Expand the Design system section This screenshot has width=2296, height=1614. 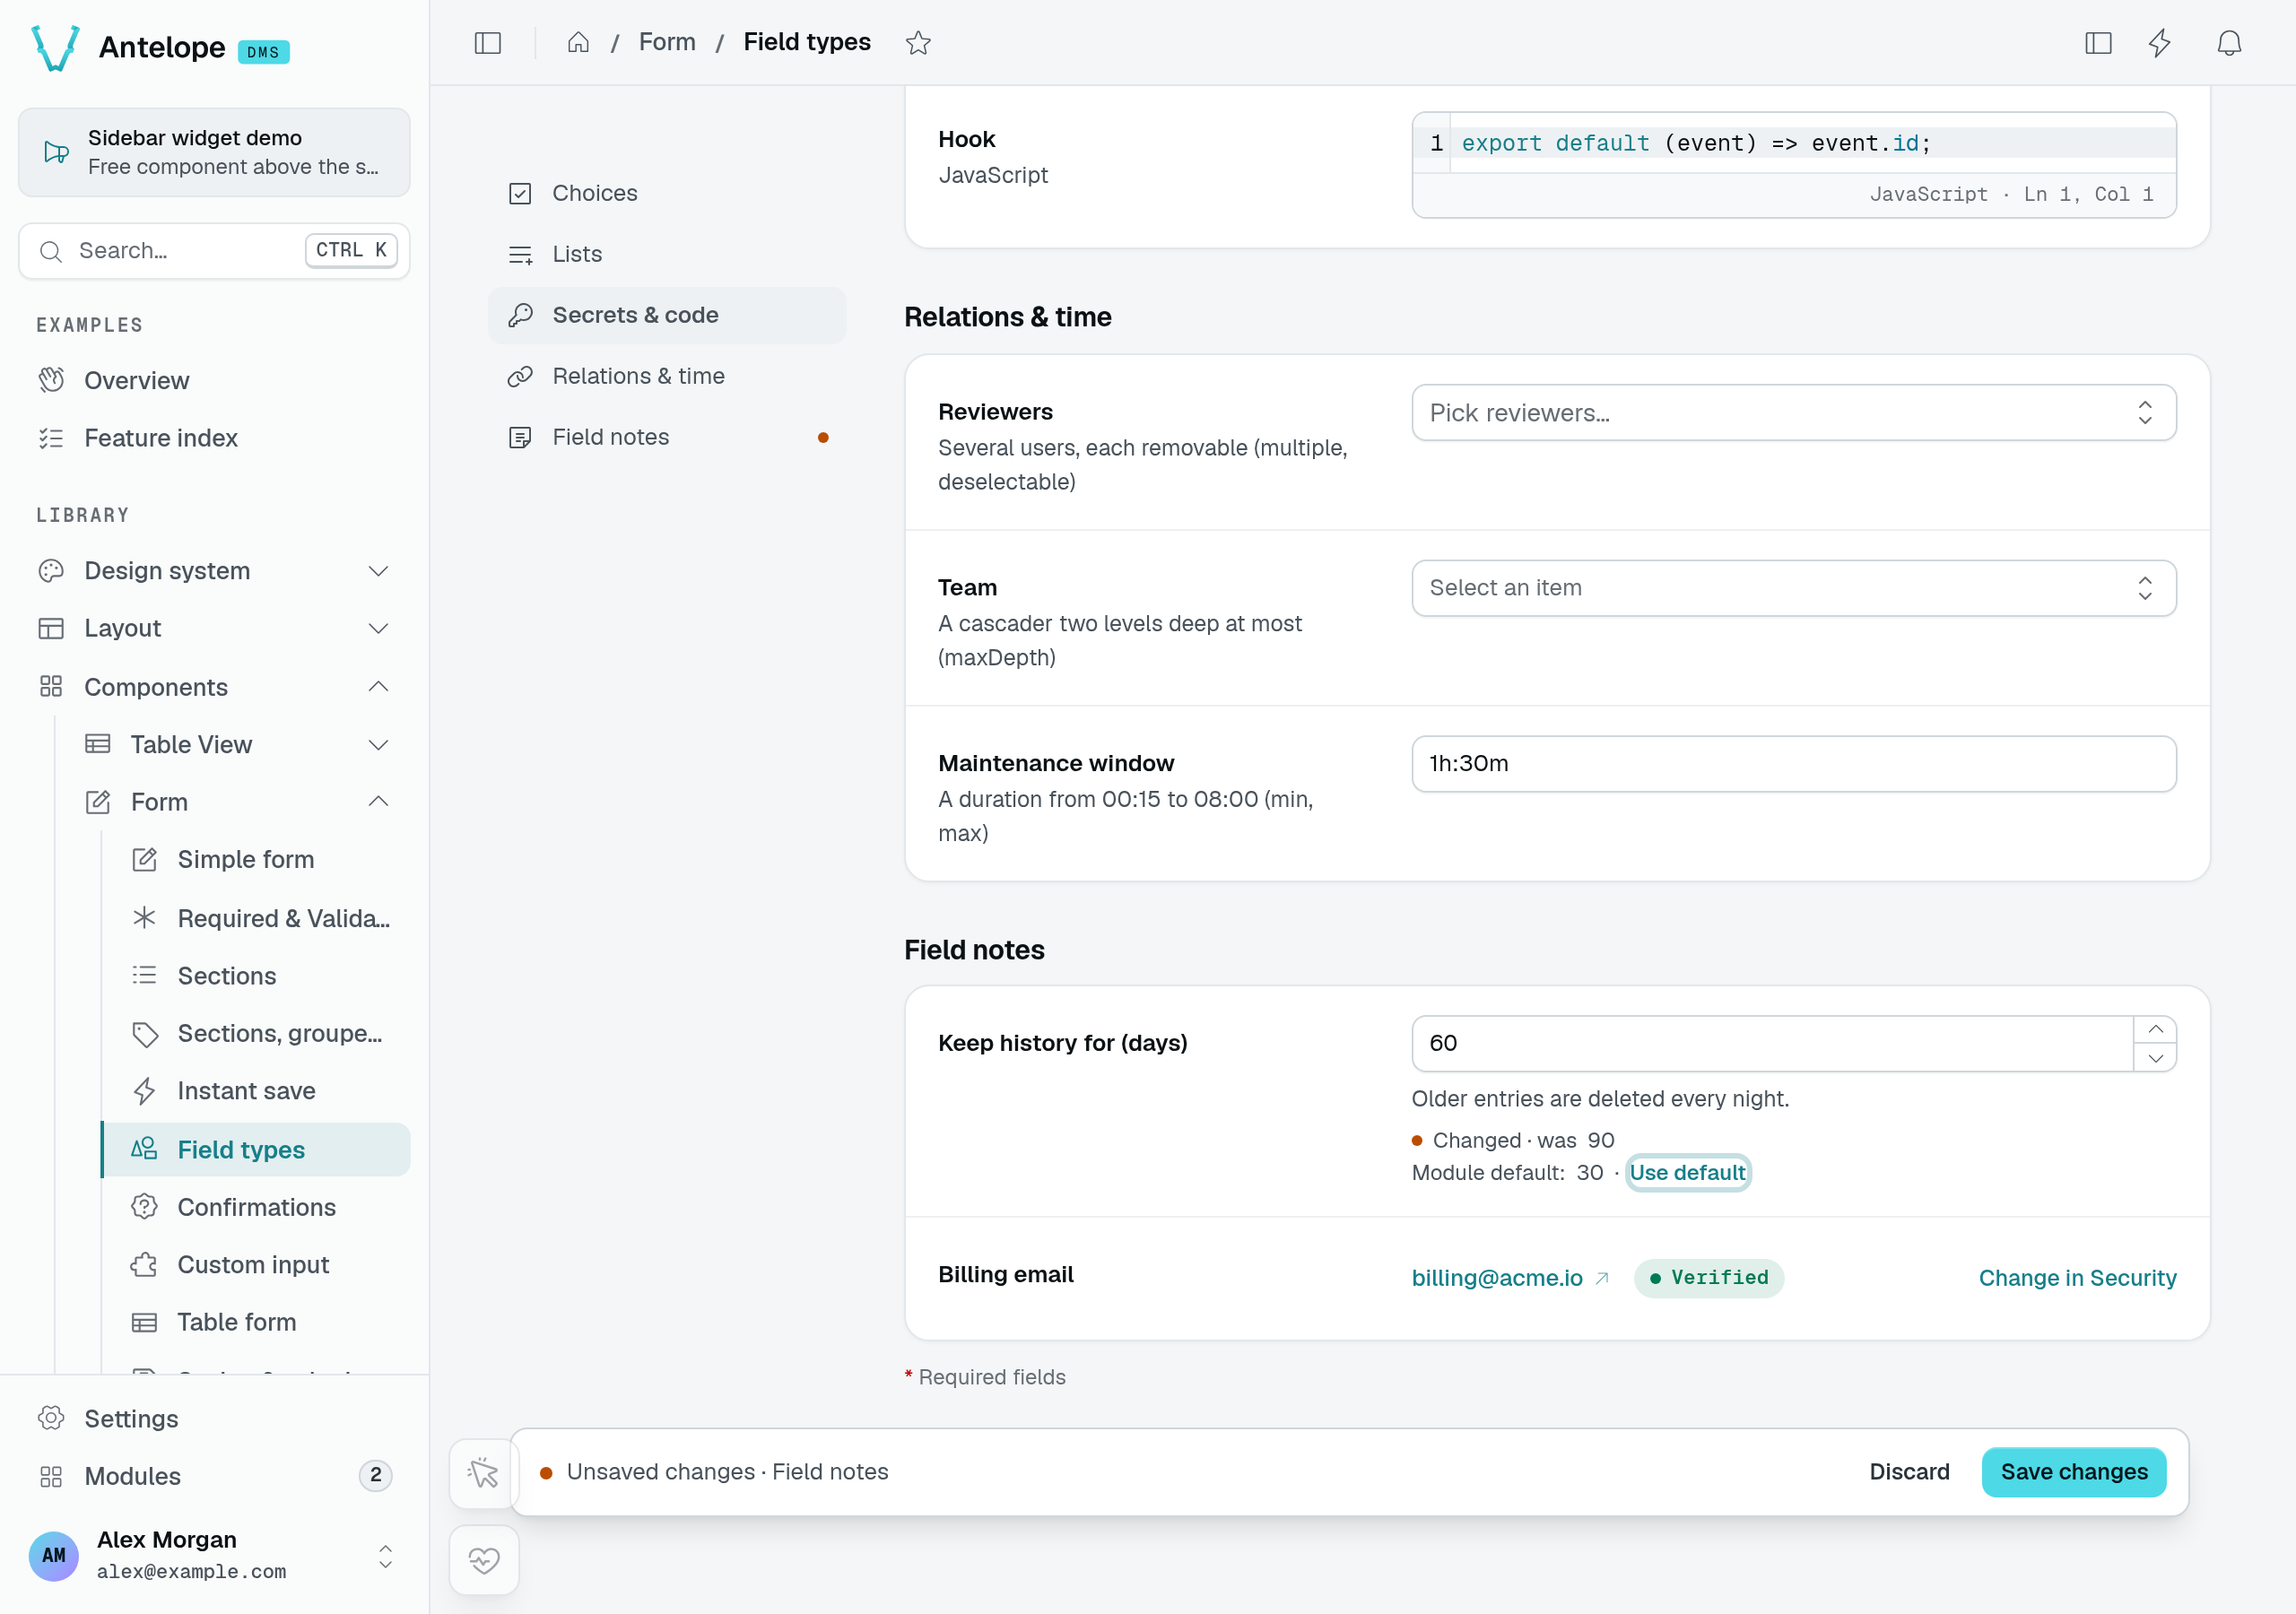point(214,571)
